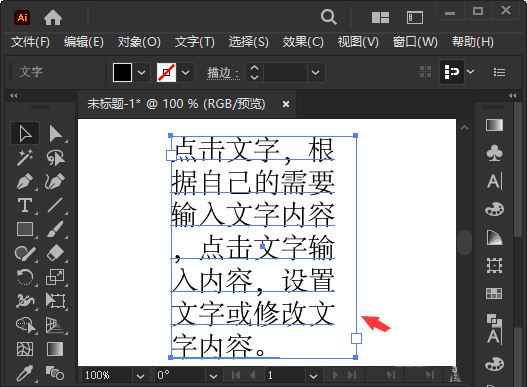Viewport: 527px width, 387px height.
Task: Click the 描边 stroke label link
Action: tap(223, 73)
